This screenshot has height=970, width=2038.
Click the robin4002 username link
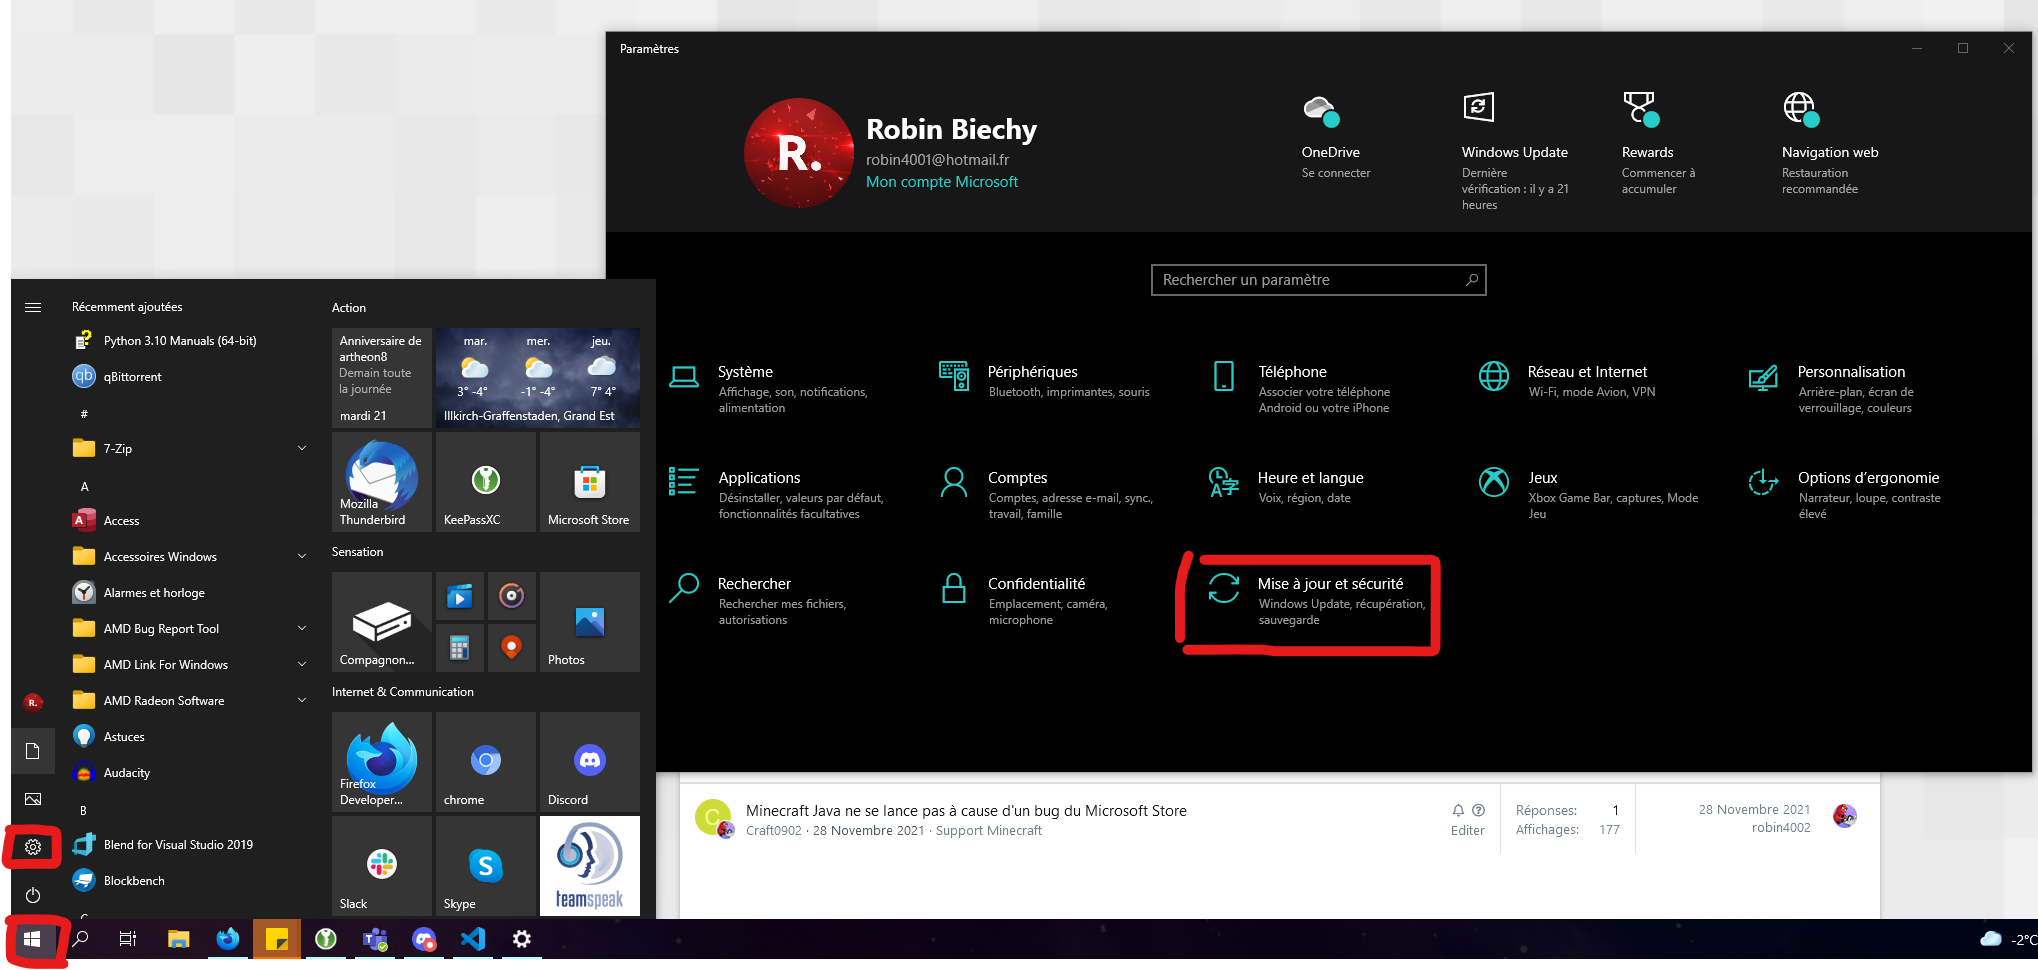[1780, 828]
